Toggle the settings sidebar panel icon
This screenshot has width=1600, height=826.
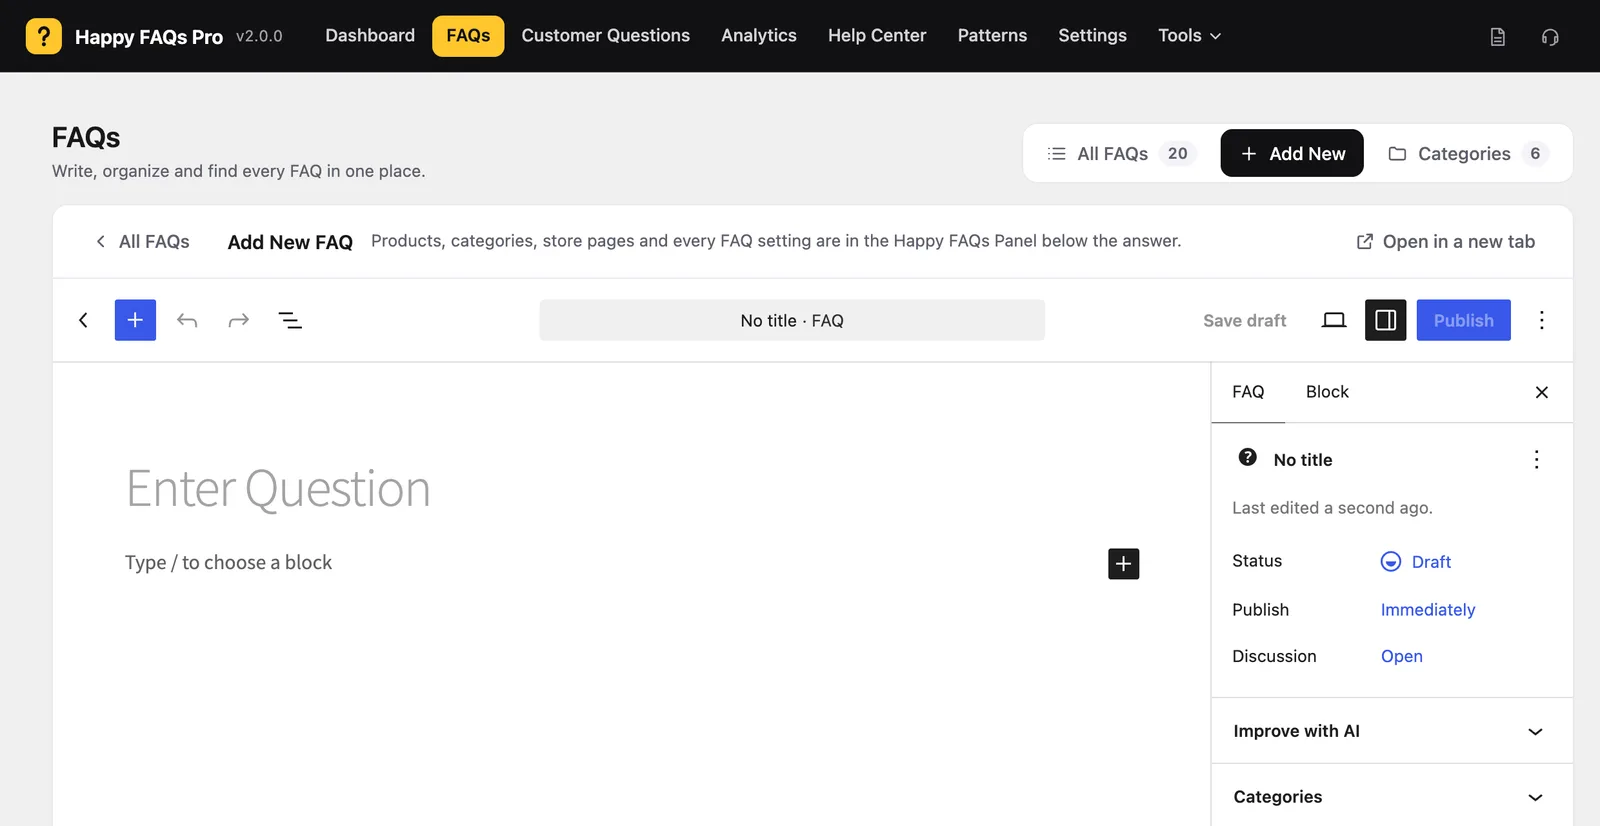point(1386,320)
